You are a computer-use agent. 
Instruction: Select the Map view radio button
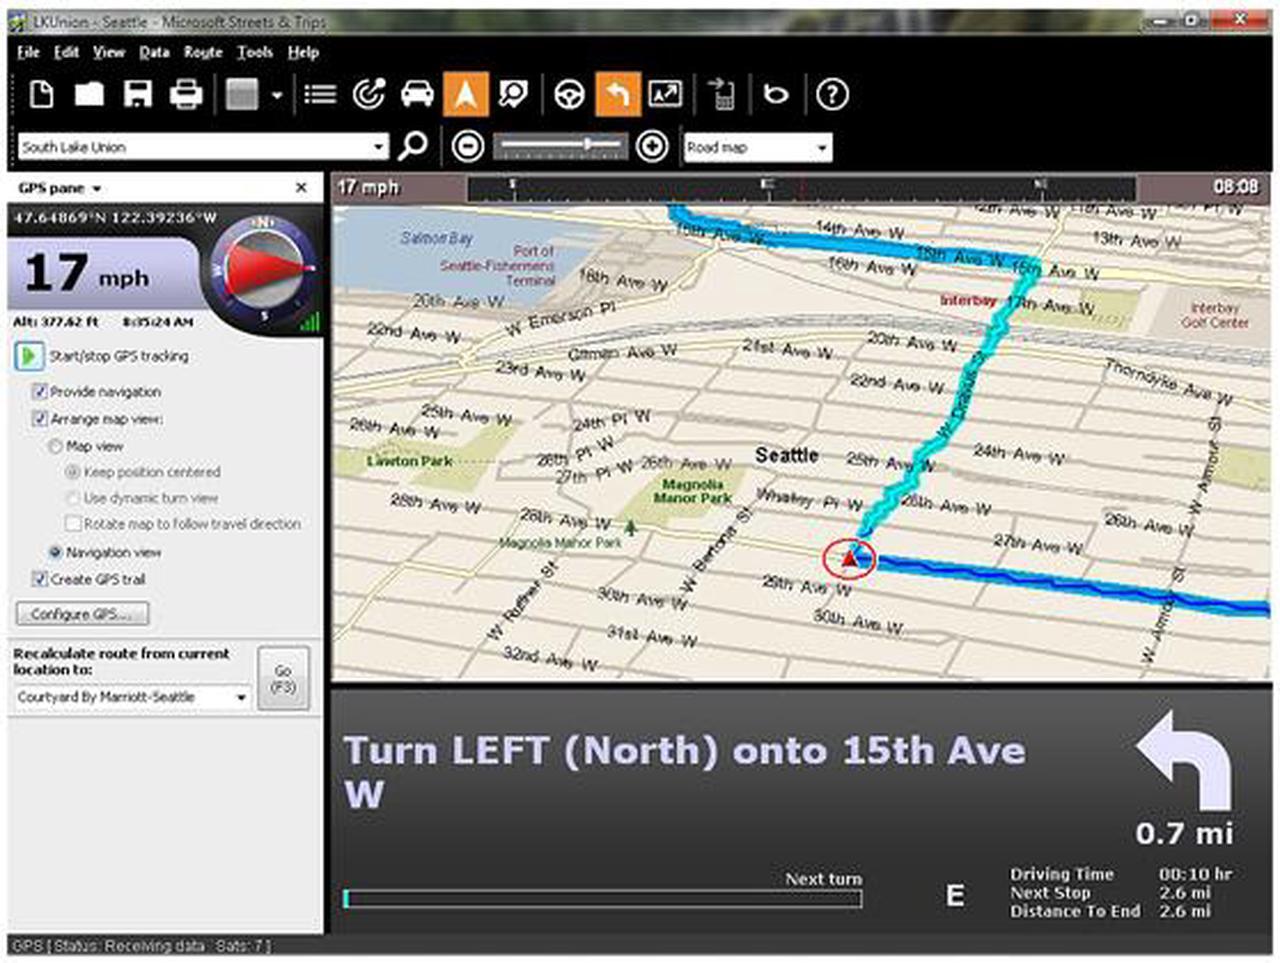pos(56,446)
